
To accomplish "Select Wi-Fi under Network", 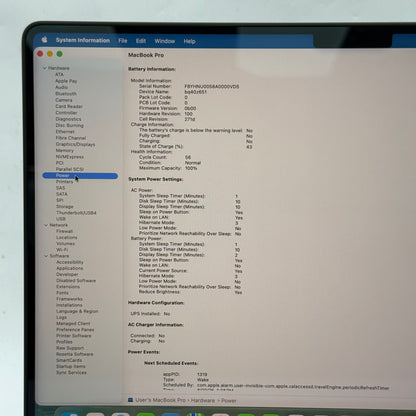I will [x=62, y=250].
